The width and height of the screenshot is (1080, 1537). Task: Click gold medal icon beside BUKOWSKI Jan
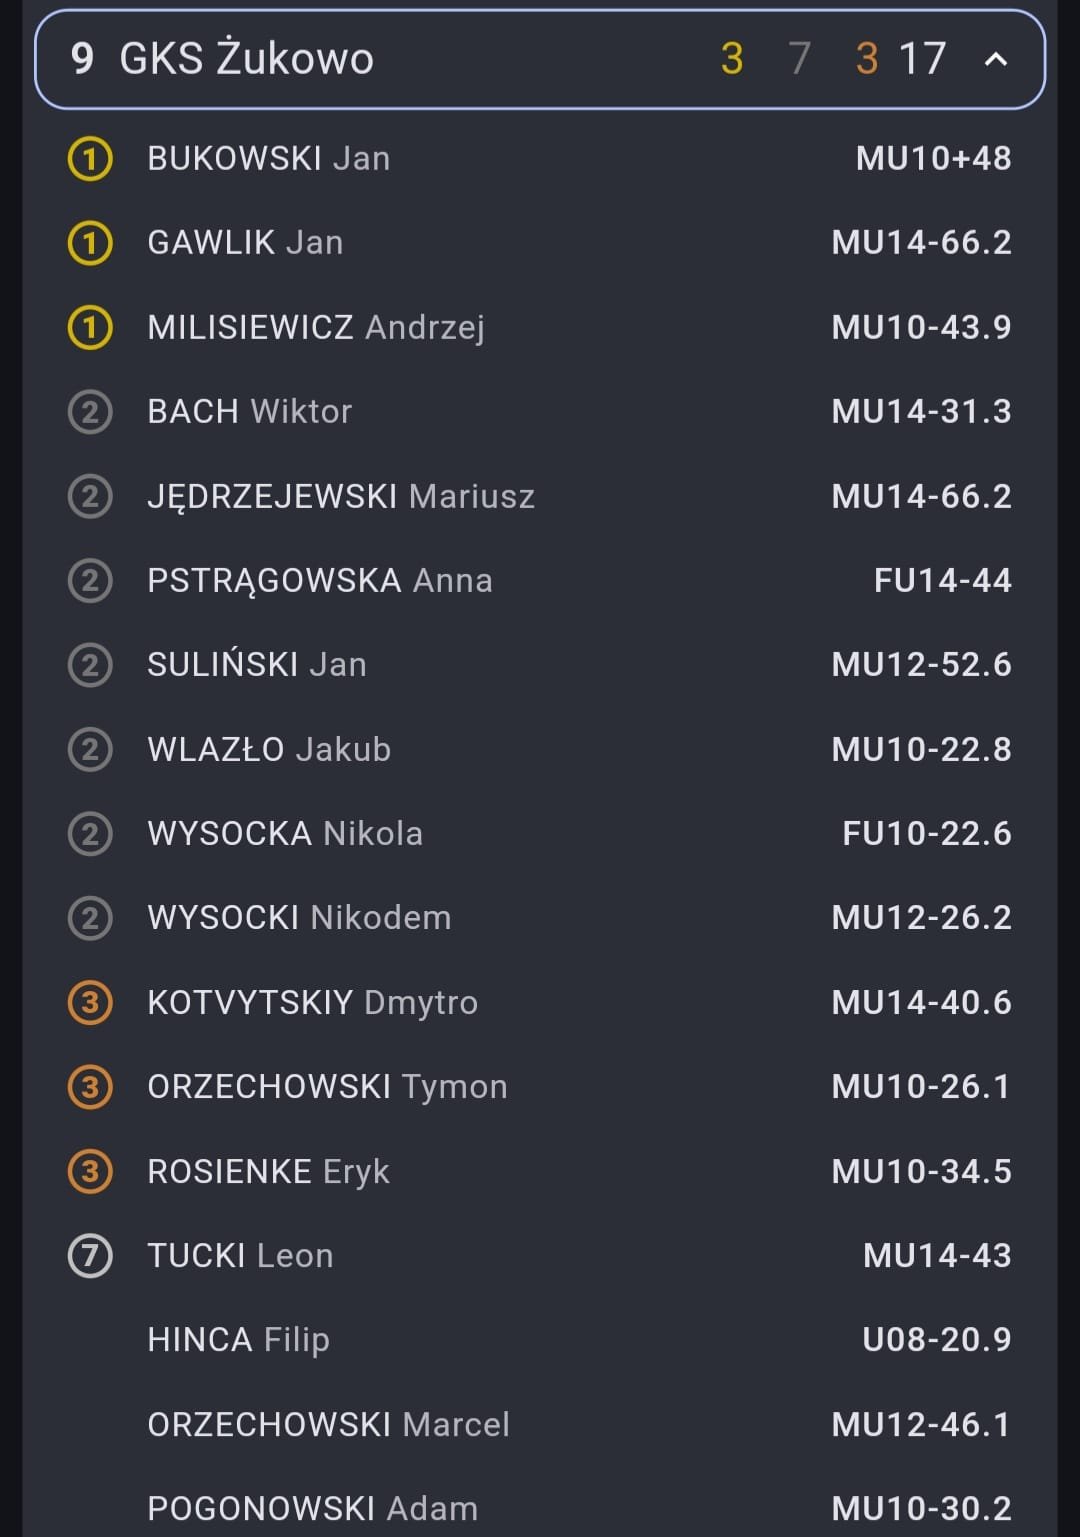(90, 159)
